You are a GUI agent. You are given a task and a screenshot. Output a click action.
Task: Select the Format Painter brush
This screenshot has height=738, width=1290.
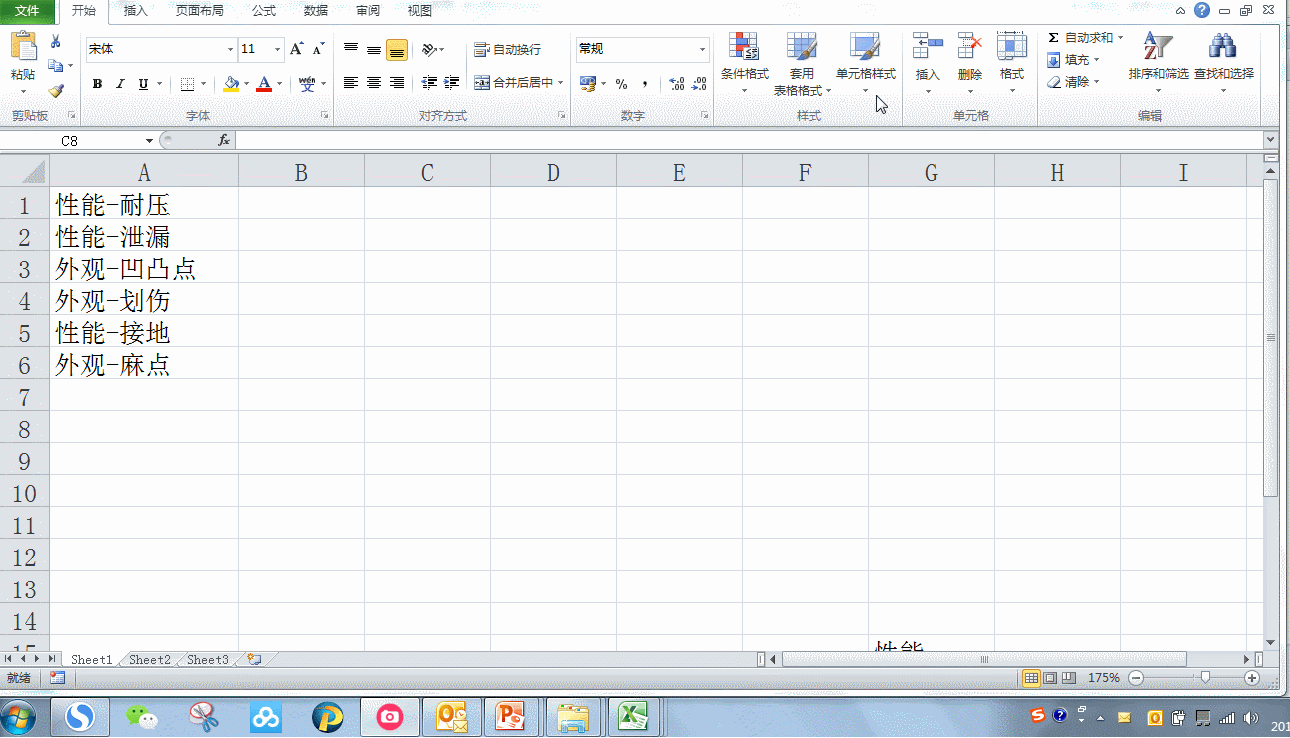tap(55, 90)
